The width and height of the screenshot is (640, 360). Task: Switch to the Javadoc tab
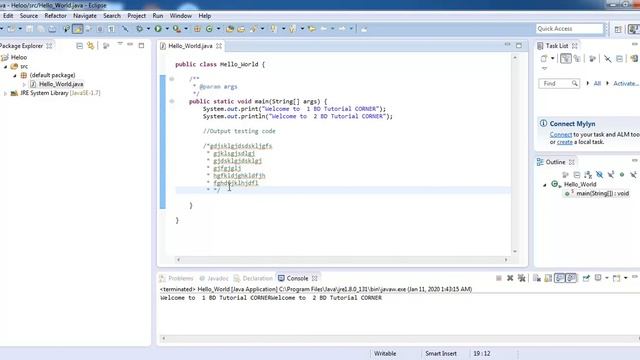(x=214, y=278)
